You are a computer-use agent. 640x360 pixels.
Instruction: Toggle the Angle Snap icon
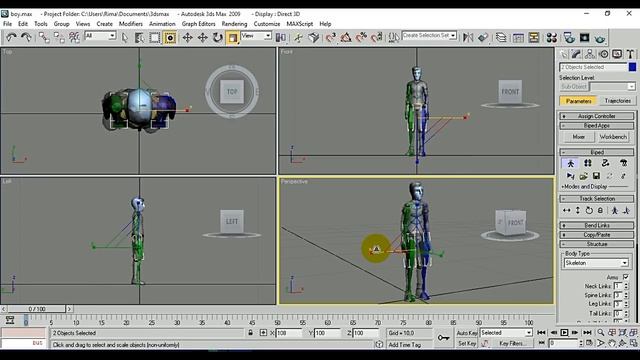click(x=346, y=38)
